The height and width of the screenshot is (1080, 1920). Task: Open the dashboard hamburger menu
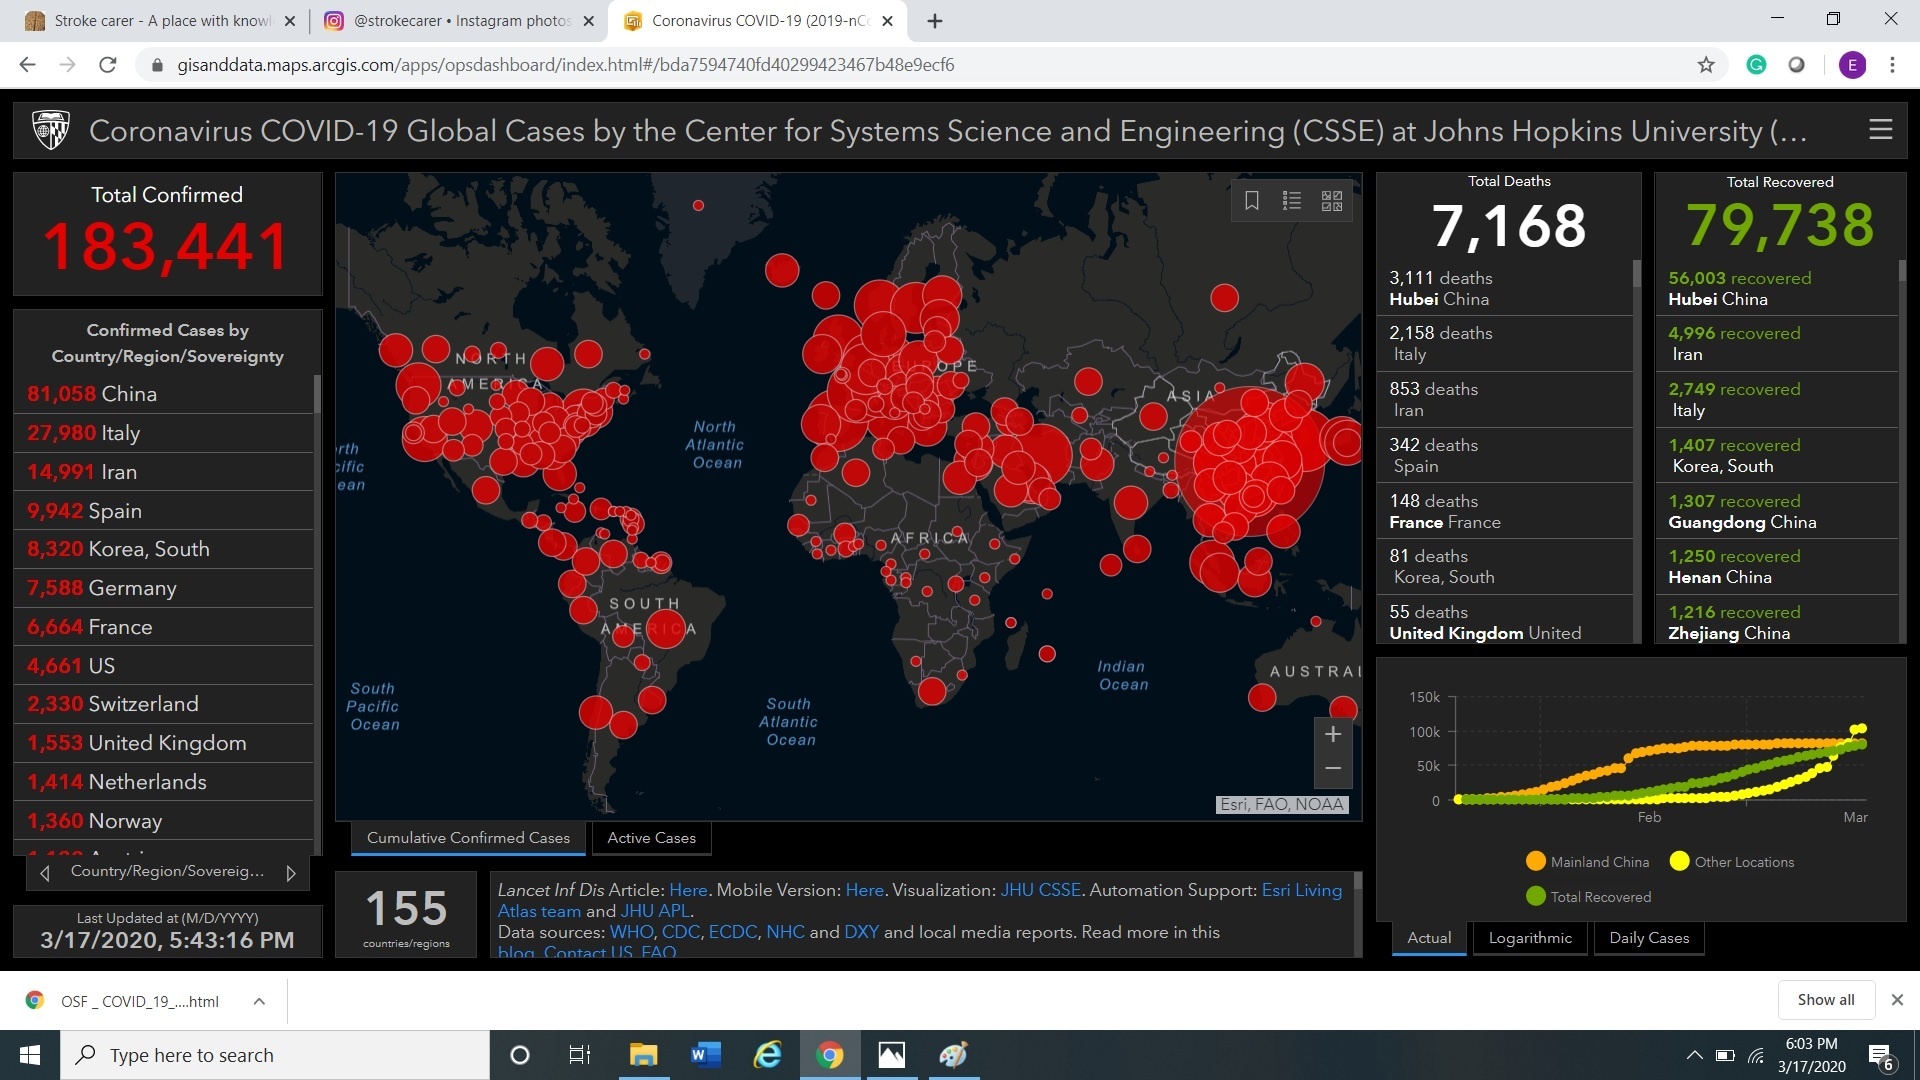click(x=1880, y=130)
